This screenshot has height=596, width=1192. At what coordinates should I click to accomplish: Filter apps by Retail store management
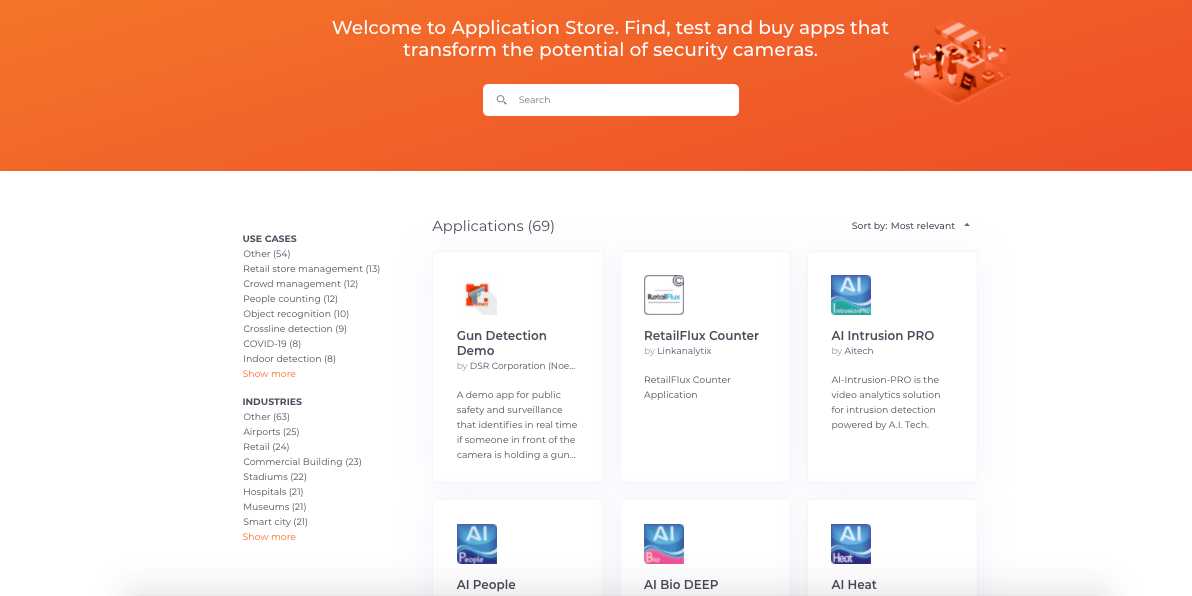pos(304,268)
